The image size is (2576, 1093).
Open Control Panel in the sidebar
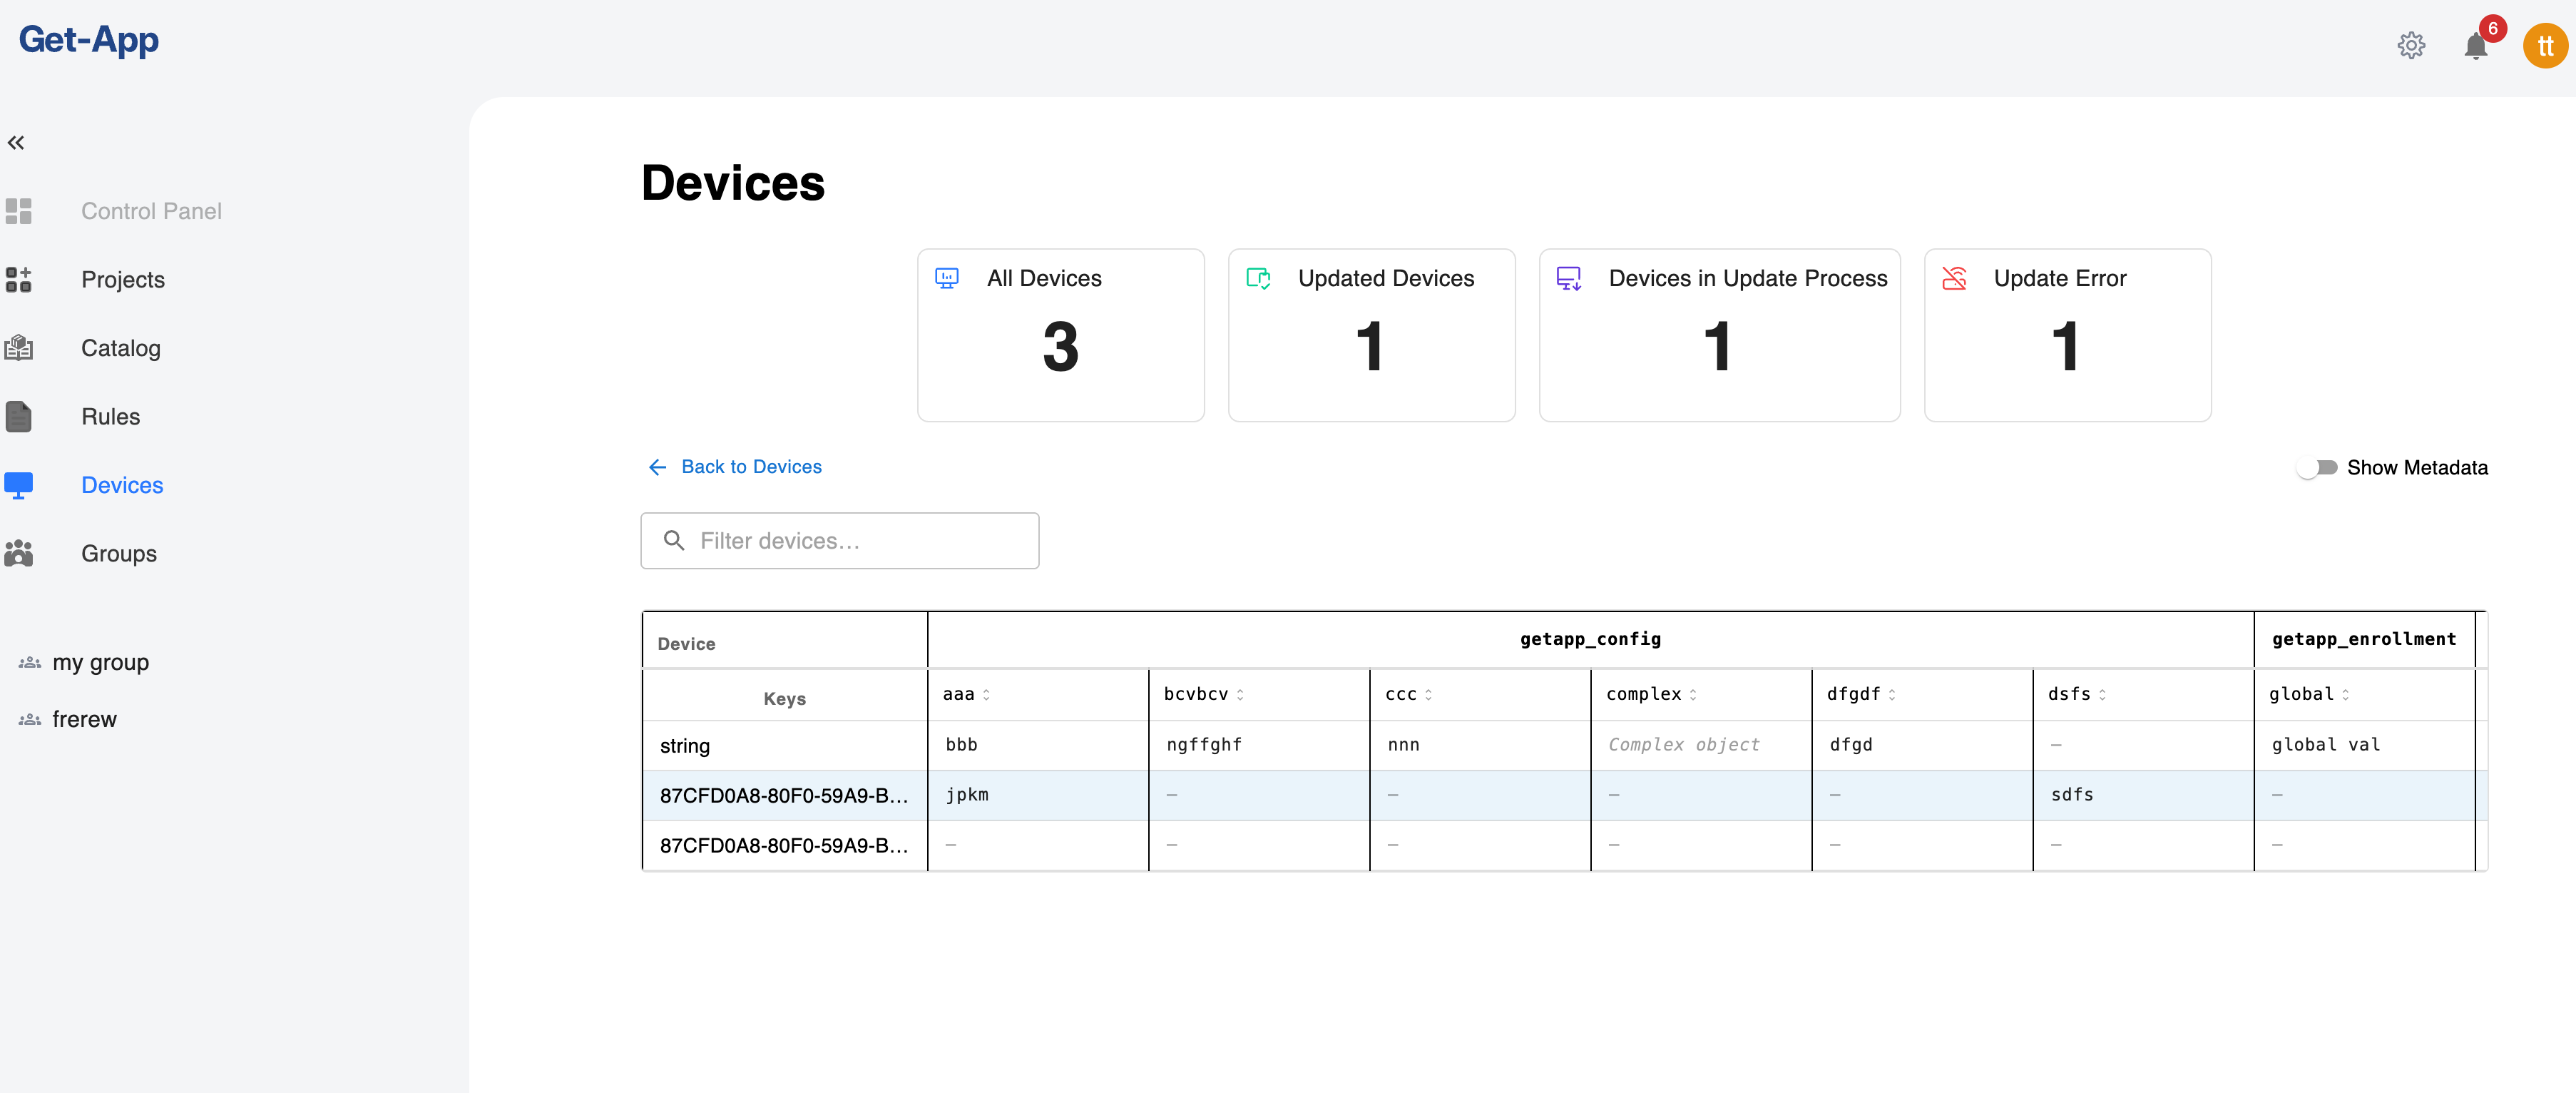click(151, 211)
